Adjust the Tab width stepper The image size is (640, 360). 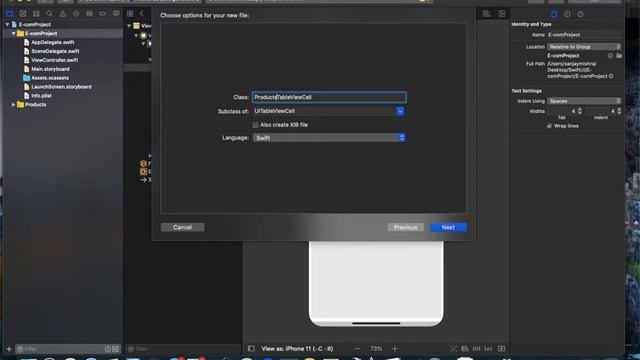[580, 111]
